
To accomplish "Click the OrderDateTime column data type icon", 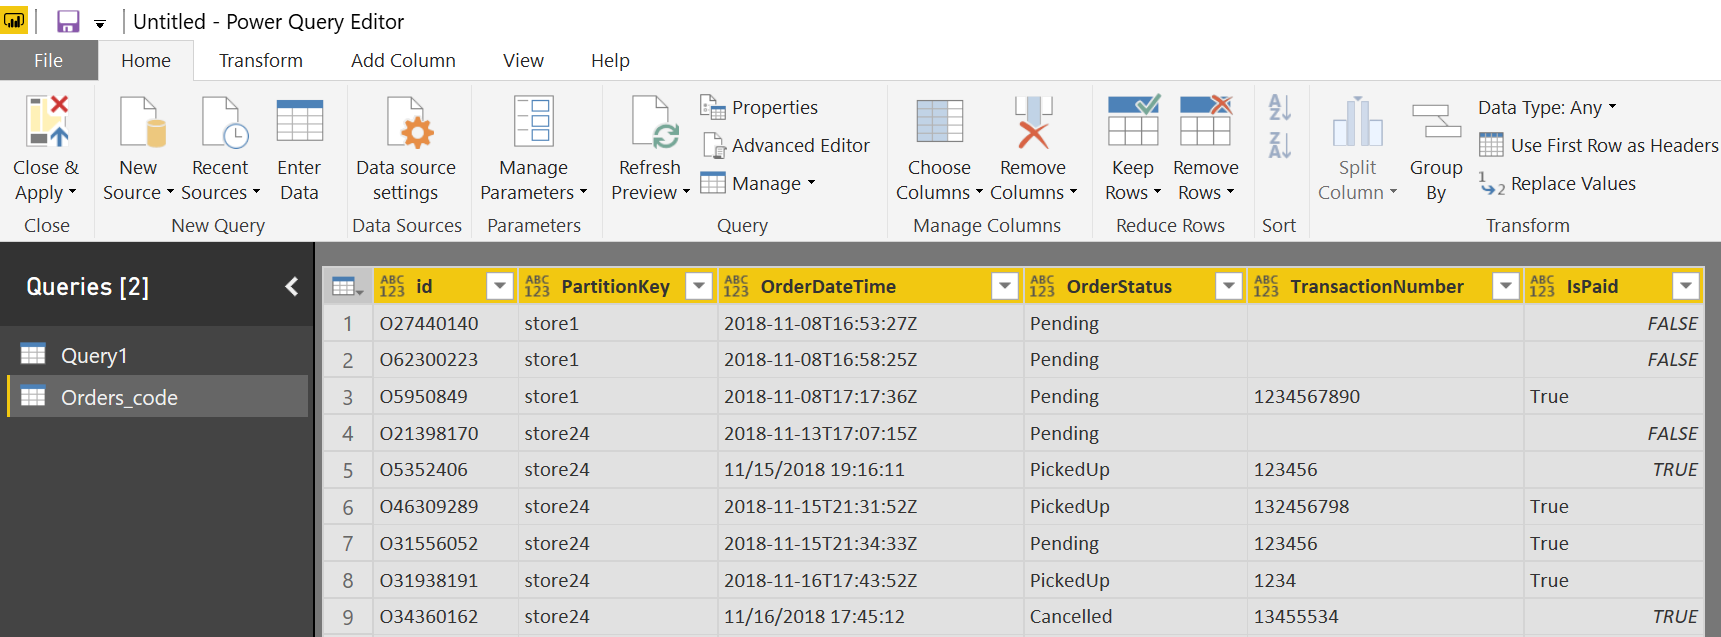I will (736, 287).
